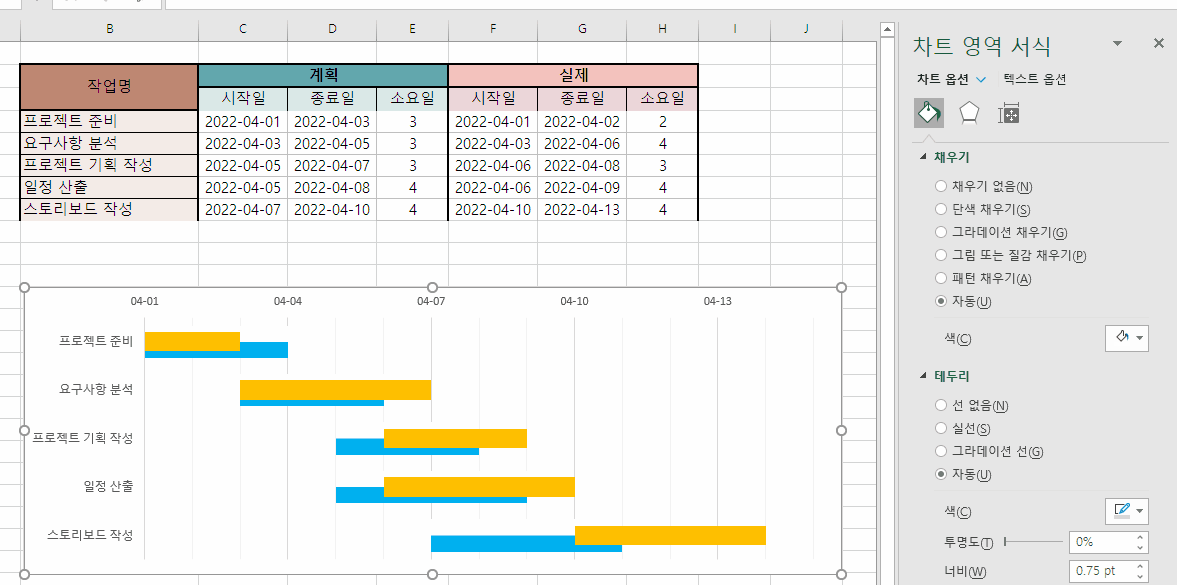This screenshot has width=1177, height=585.
Task: Select column G header
Action: point(582,29)
